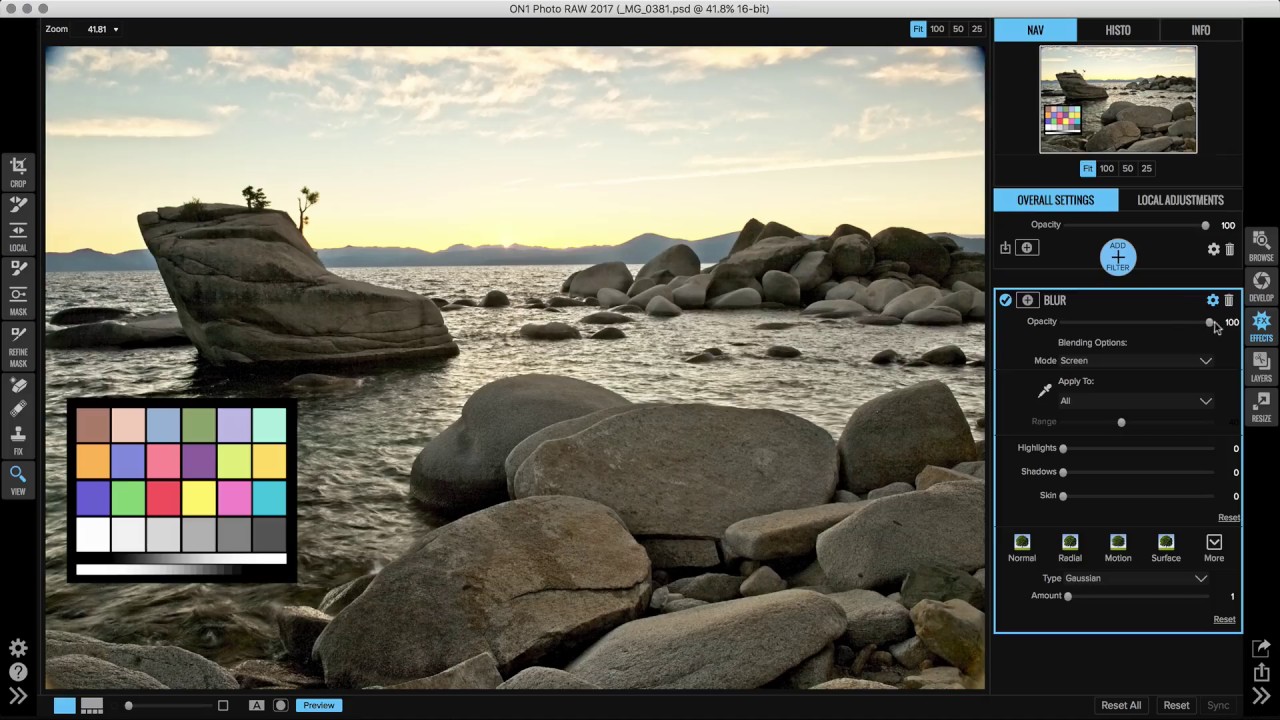This screenshot has height=720, width=1280.
Task: Switch to the NAV tab
Action: coord(1035,30)
